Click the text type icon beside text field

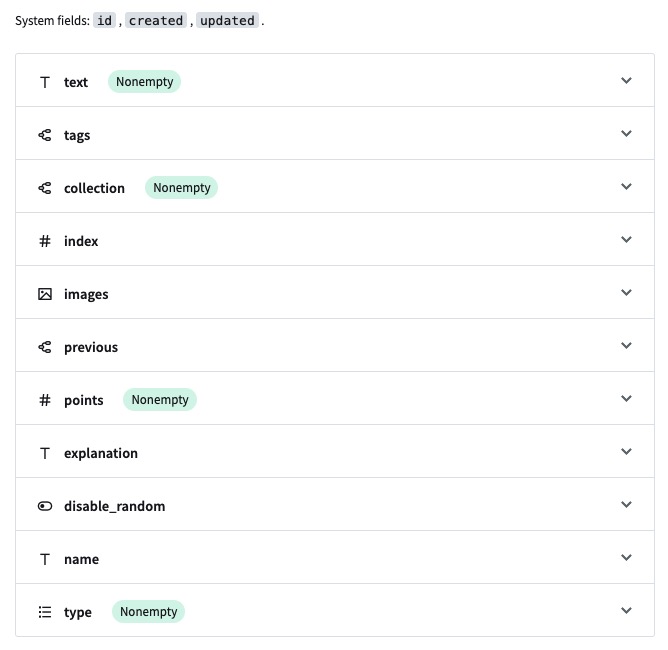point(45,82)
